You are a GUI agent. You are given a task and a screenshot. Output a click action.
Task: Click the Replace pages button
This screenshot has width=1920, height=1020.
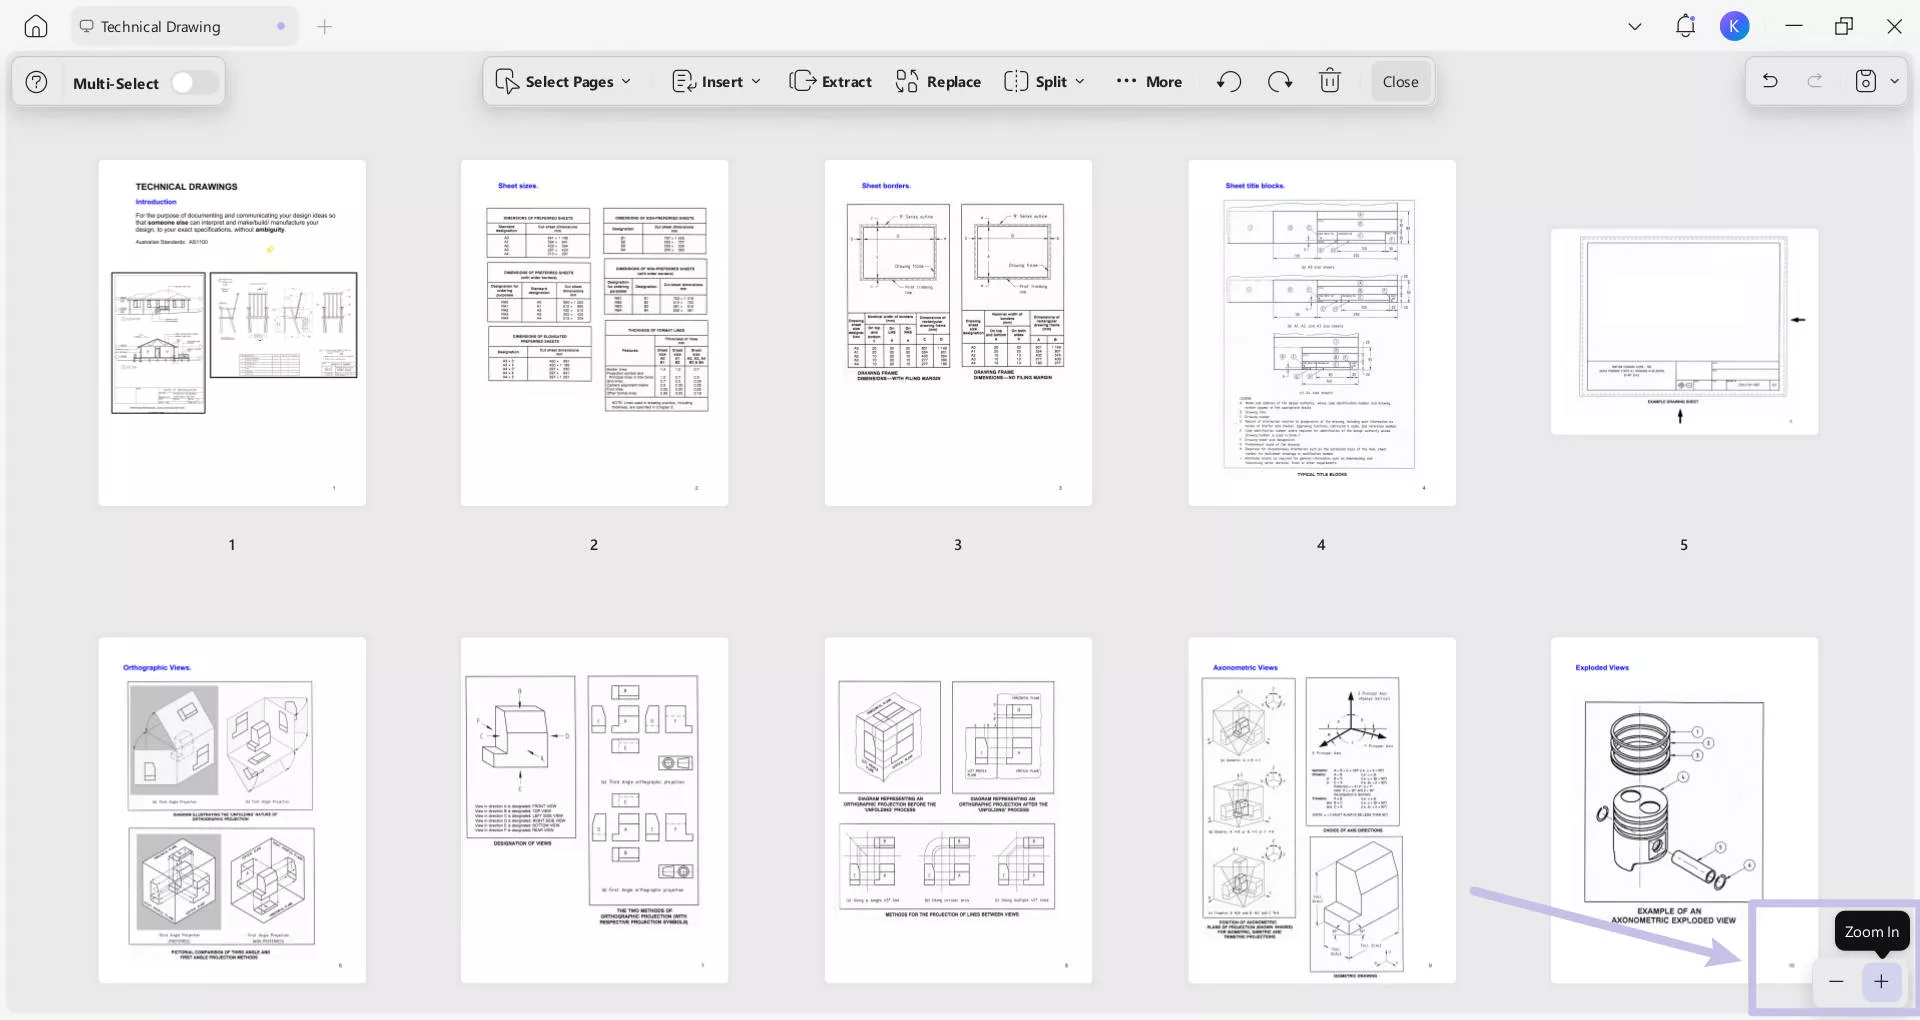[938, 82]
